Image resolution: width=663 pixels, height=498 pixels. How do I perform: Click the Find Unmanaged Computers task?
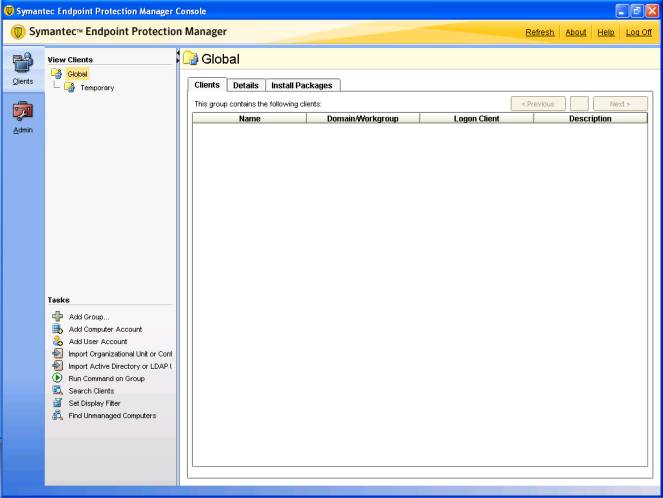click(112, 416)
